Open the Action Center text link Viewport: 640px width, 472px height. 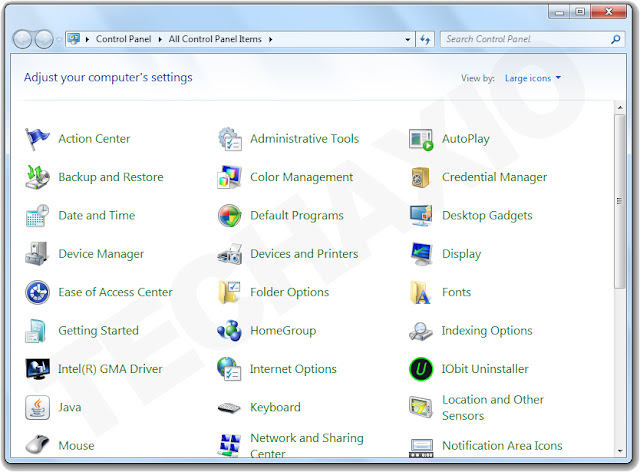[94, 139]
